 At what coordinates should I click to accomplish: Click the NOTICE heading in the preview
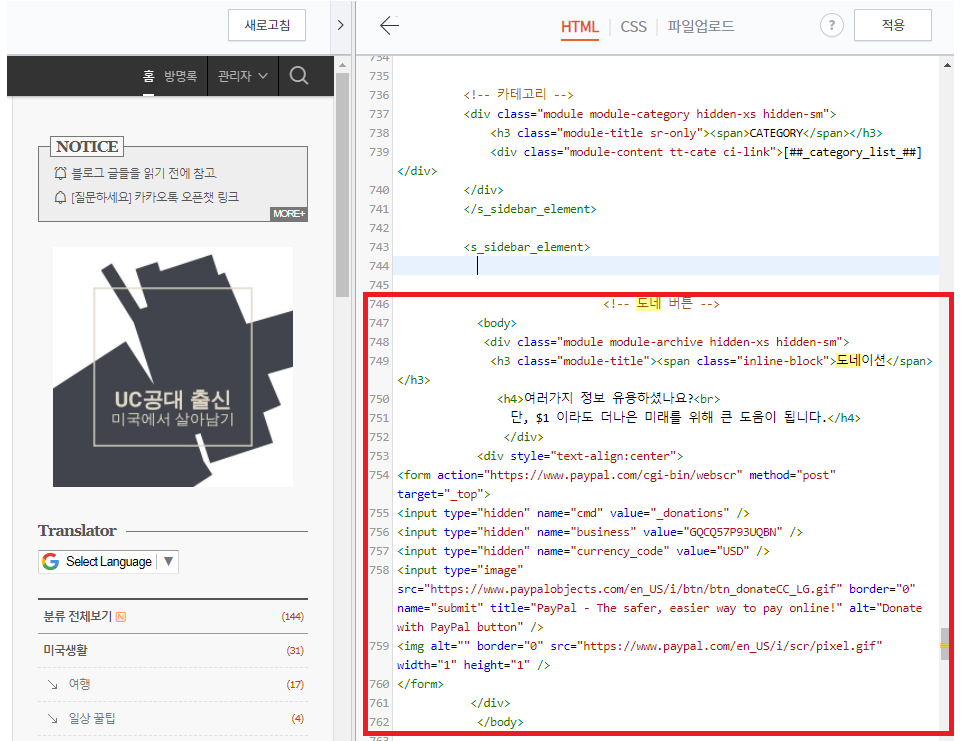tap(87, 147)
